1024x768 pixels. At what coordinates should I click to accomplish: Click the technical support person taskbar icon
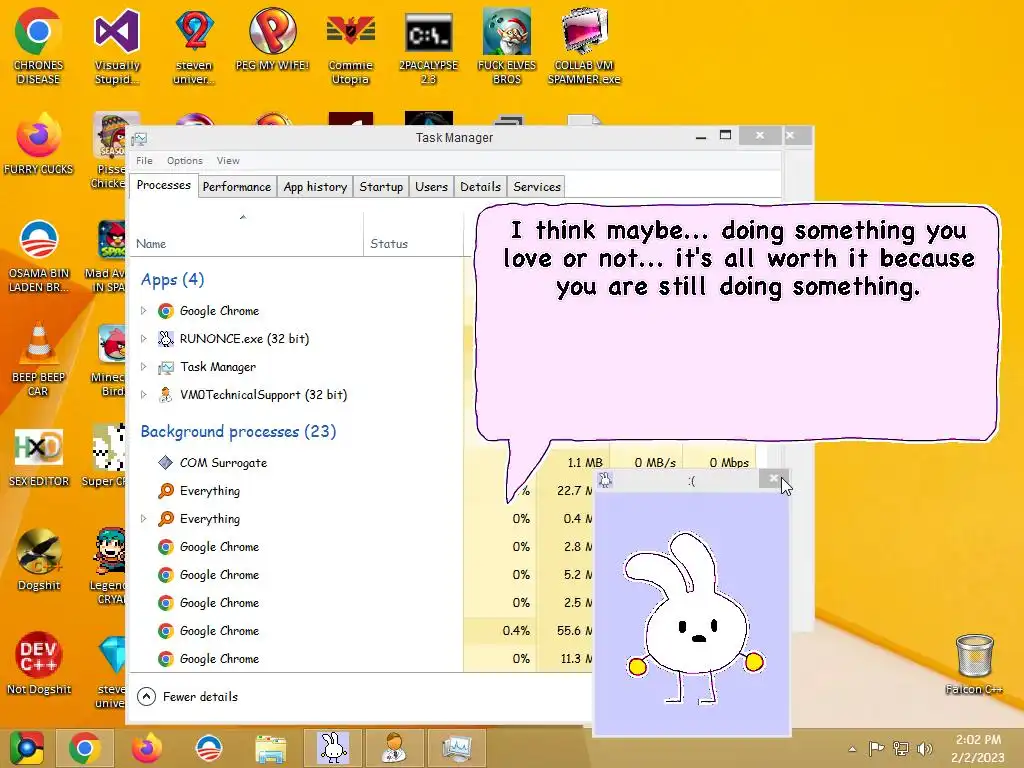tap(394, 748)
